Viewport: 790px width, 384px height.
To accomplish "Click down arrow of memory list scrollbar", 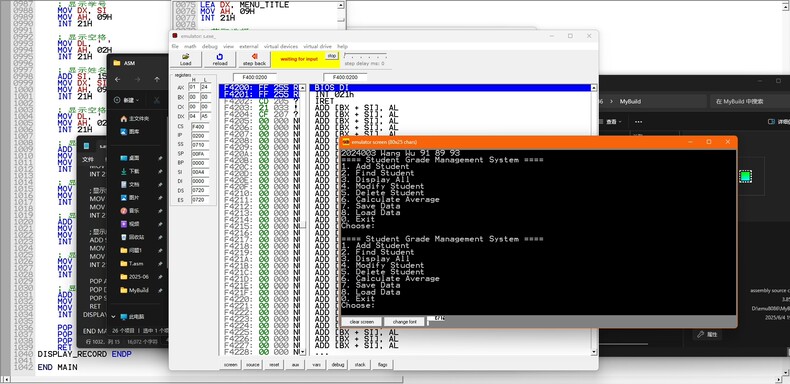I will (302, 351).
